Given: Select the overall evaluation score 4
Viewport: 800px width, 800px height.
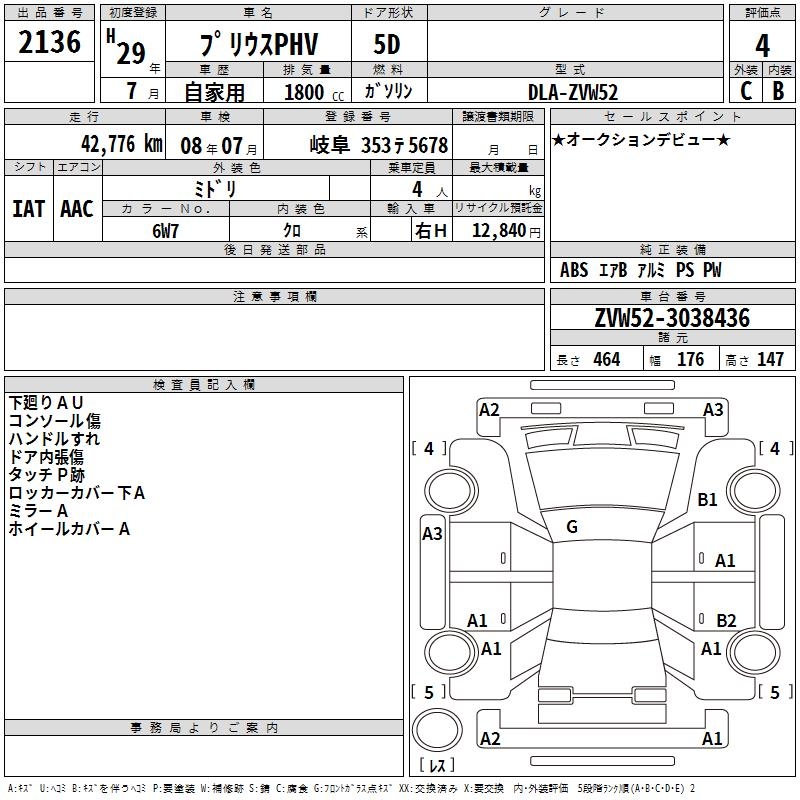Looking at the screenshot, I should 762,46.
